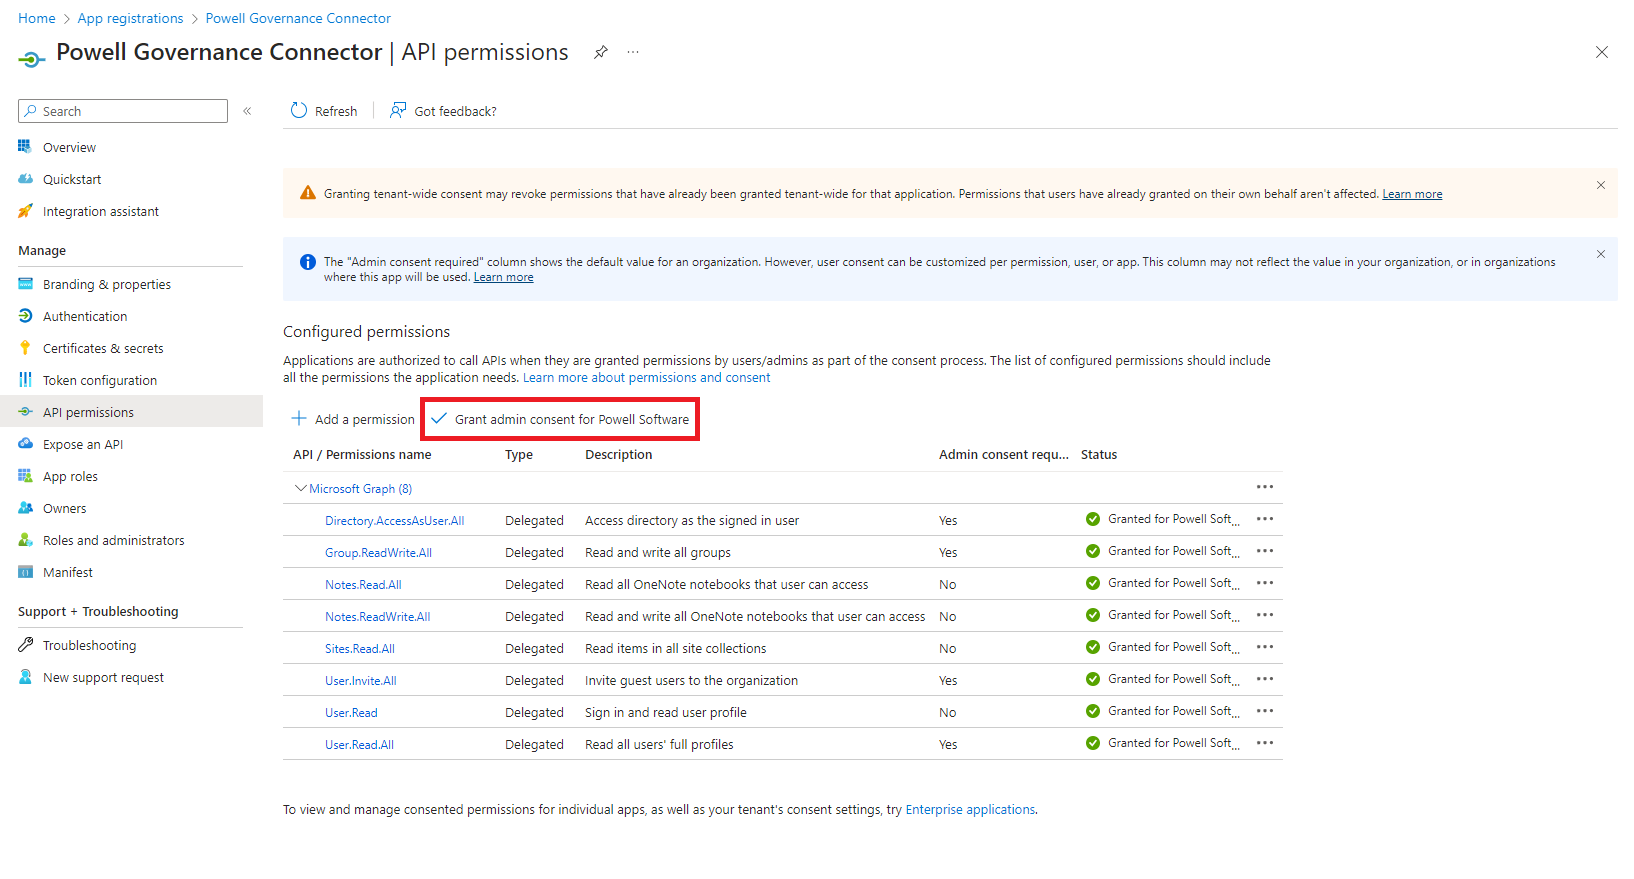Open App roles
1634x879 pixels.
[x=70, y=476]
